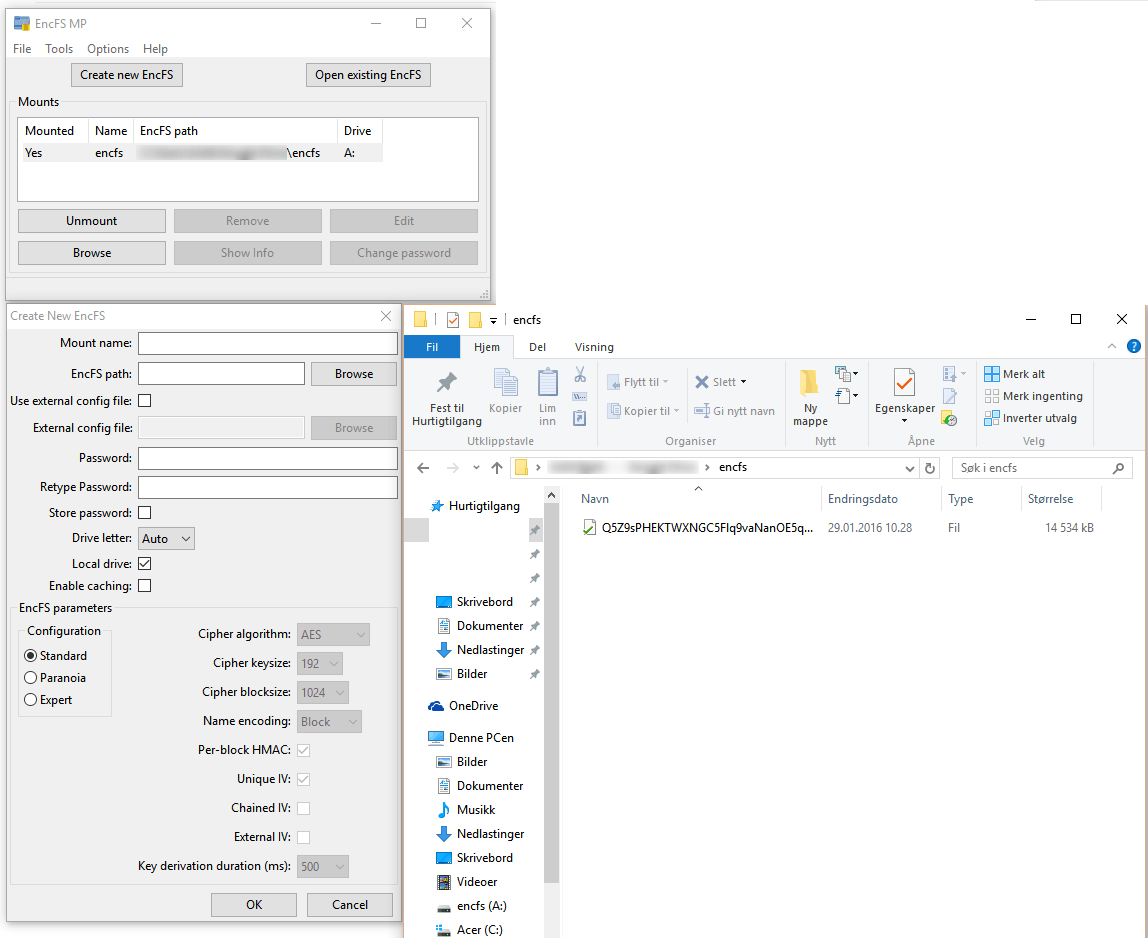The width and height of the screenshot is (1148, 938).
Task: Click the refresh icon beside address bar
Action: point(931,468)
